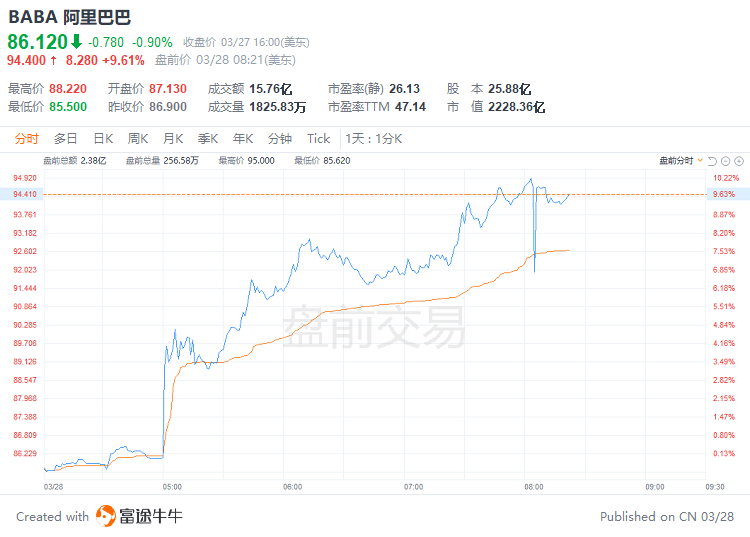Click the green down arrow beside price
The height and width of the screenshot is (537, 750).
point(77,42)
